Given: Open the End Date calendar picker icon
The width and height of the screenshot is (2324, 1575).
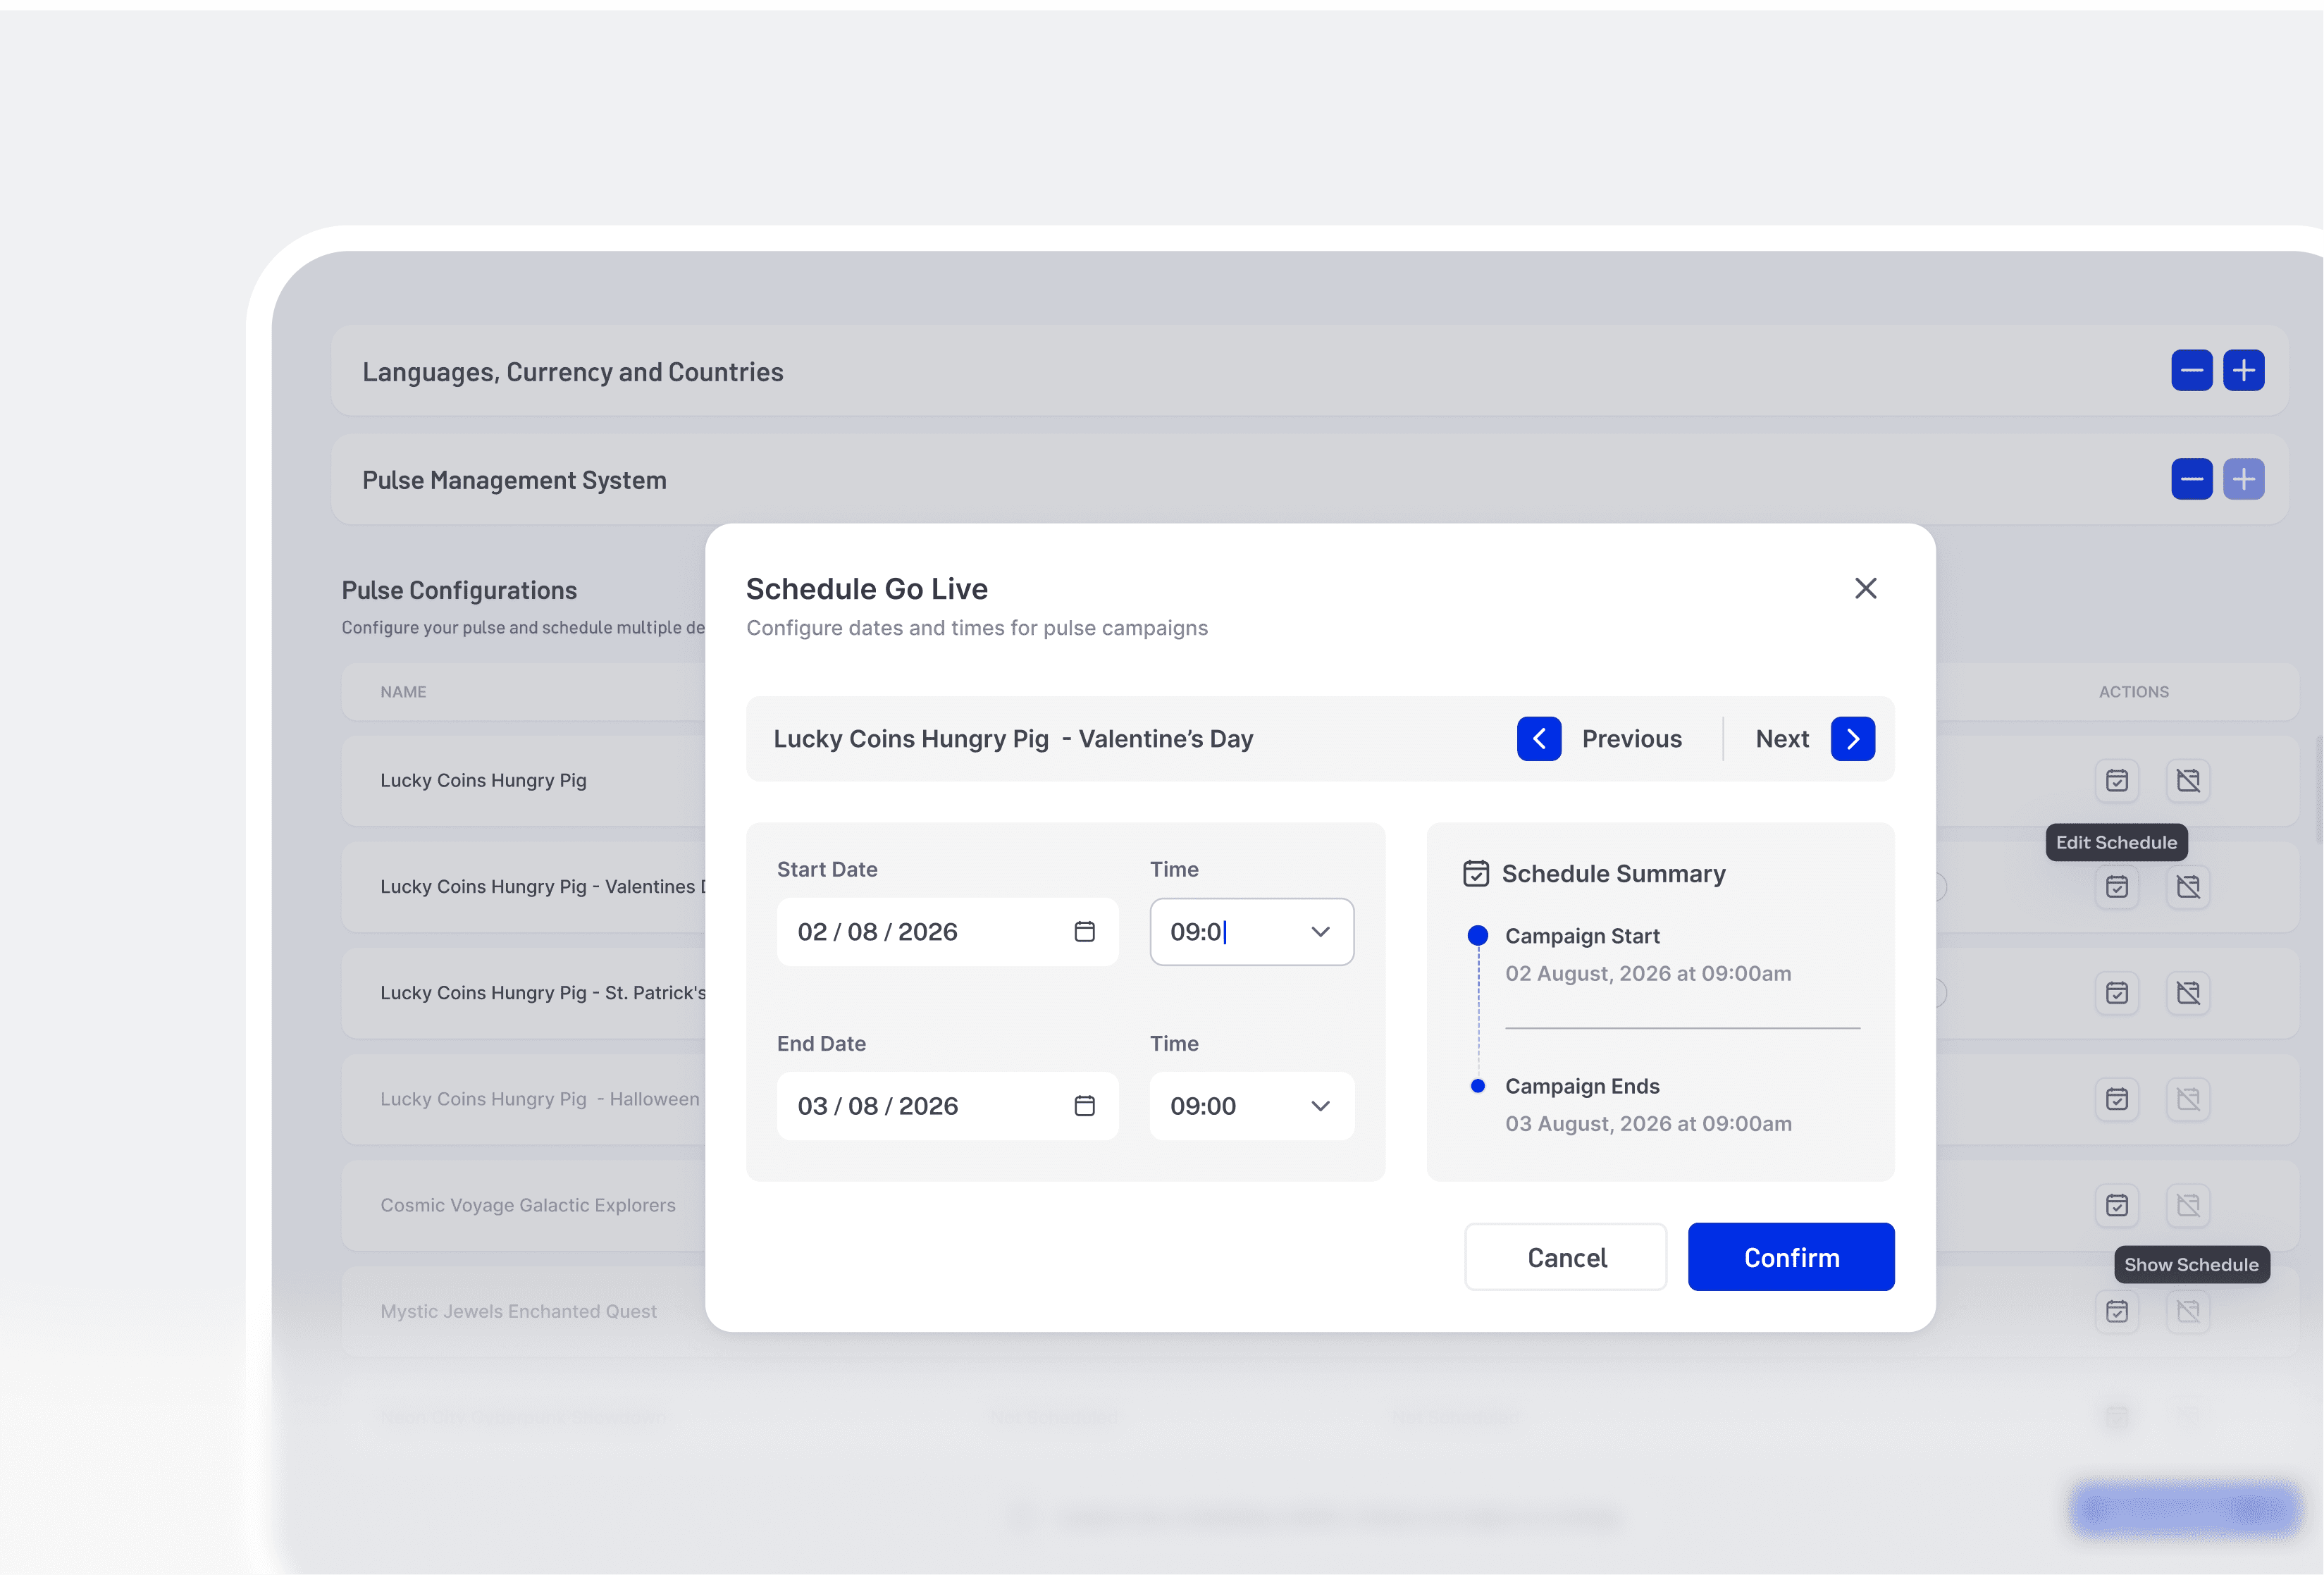Looking at the screenshot, I should [1084, 1105].
